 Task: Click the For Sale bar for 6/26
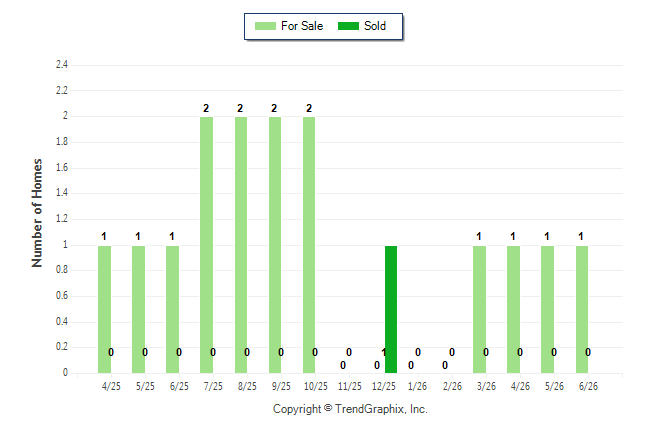(x=582, y=310)
